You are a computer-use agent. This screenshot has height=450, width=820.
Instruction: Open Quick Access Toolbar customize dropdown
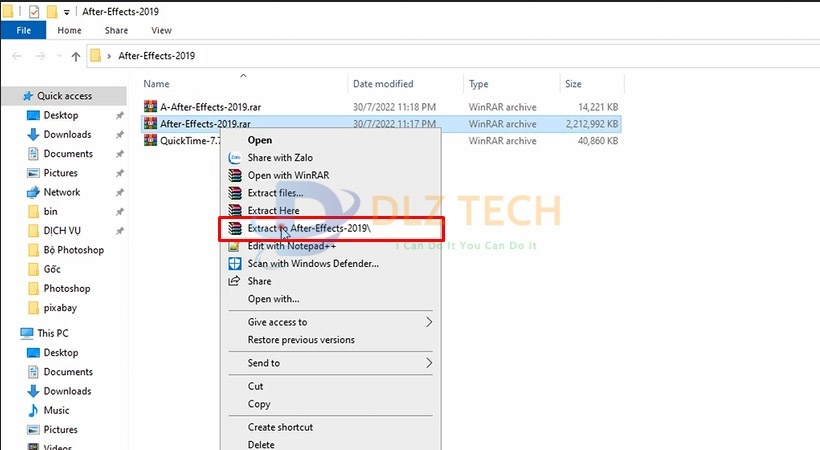coord(66,12)
